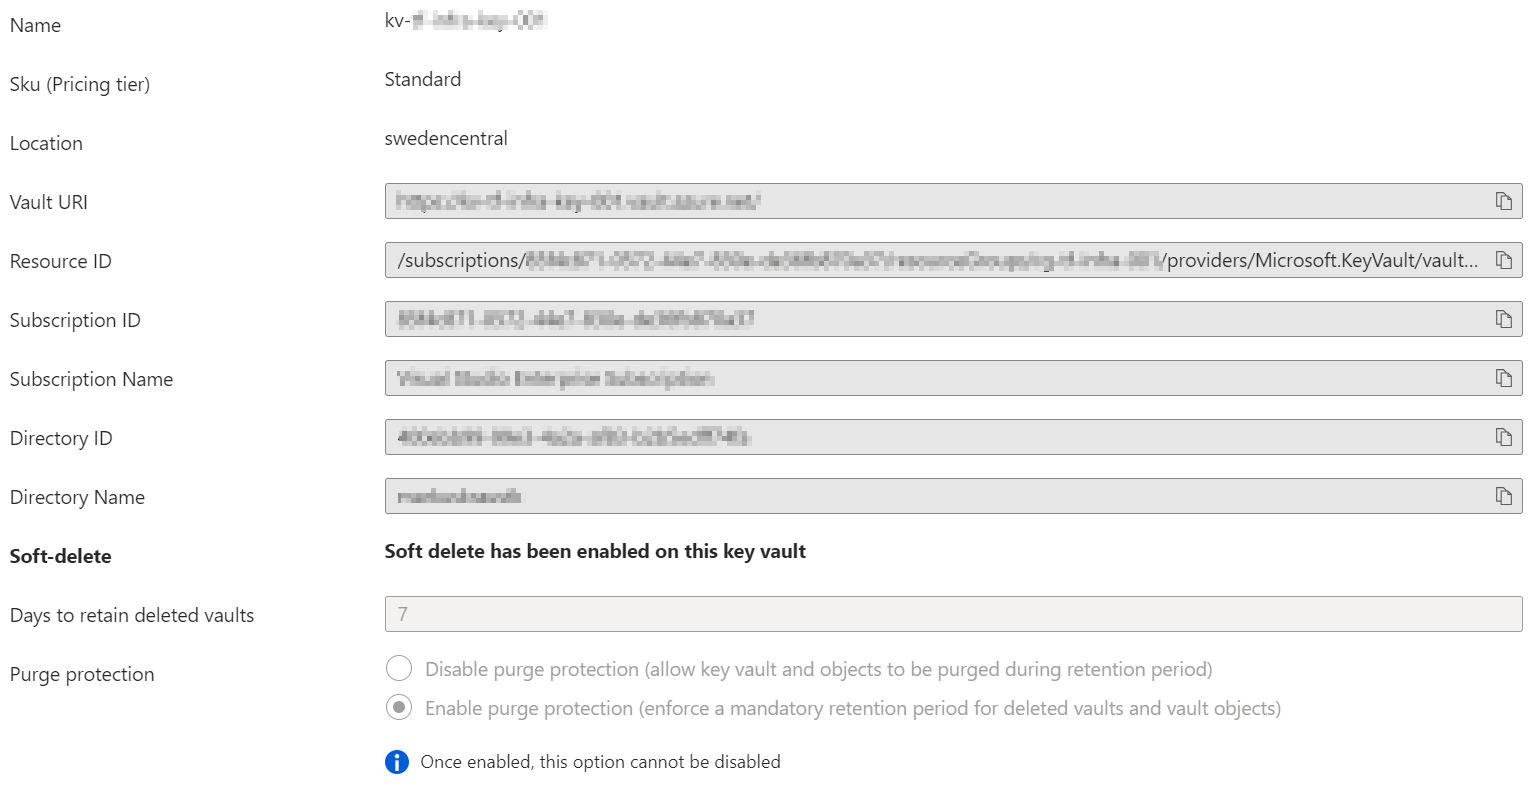
Task: Copy the Subscription Name value
Action: click(1503, 378)
